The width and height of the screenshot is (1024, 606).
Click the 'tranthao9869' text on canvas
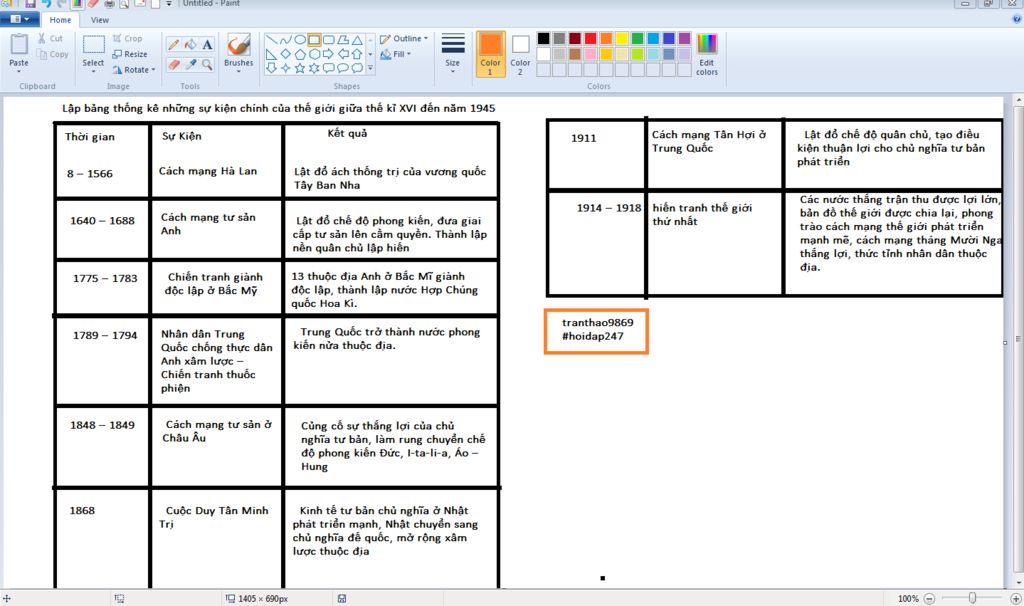[598, 323]
